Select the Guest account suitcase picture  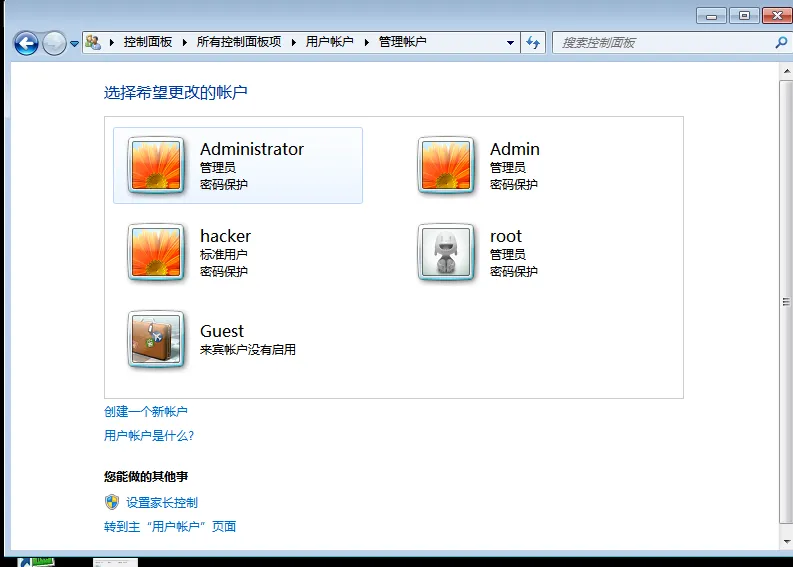click(156, 339)
